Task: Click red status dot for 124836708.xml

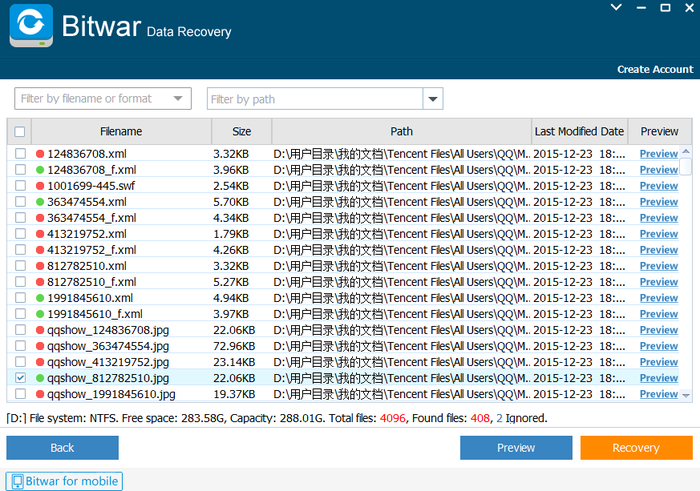Action: (x=40, y=154)
